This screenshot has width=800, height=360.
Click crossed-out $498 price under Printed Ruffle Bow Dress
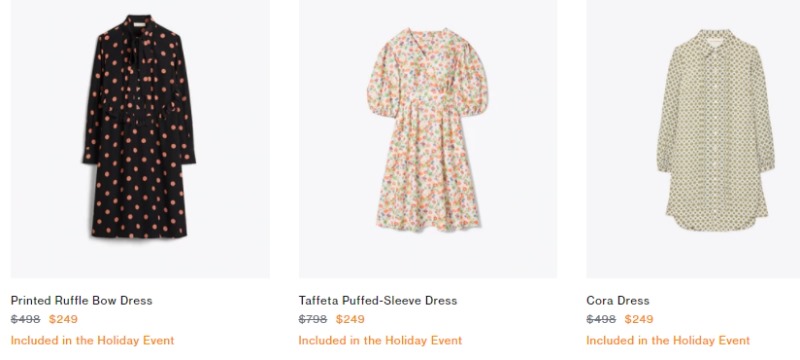pos(26,319)
